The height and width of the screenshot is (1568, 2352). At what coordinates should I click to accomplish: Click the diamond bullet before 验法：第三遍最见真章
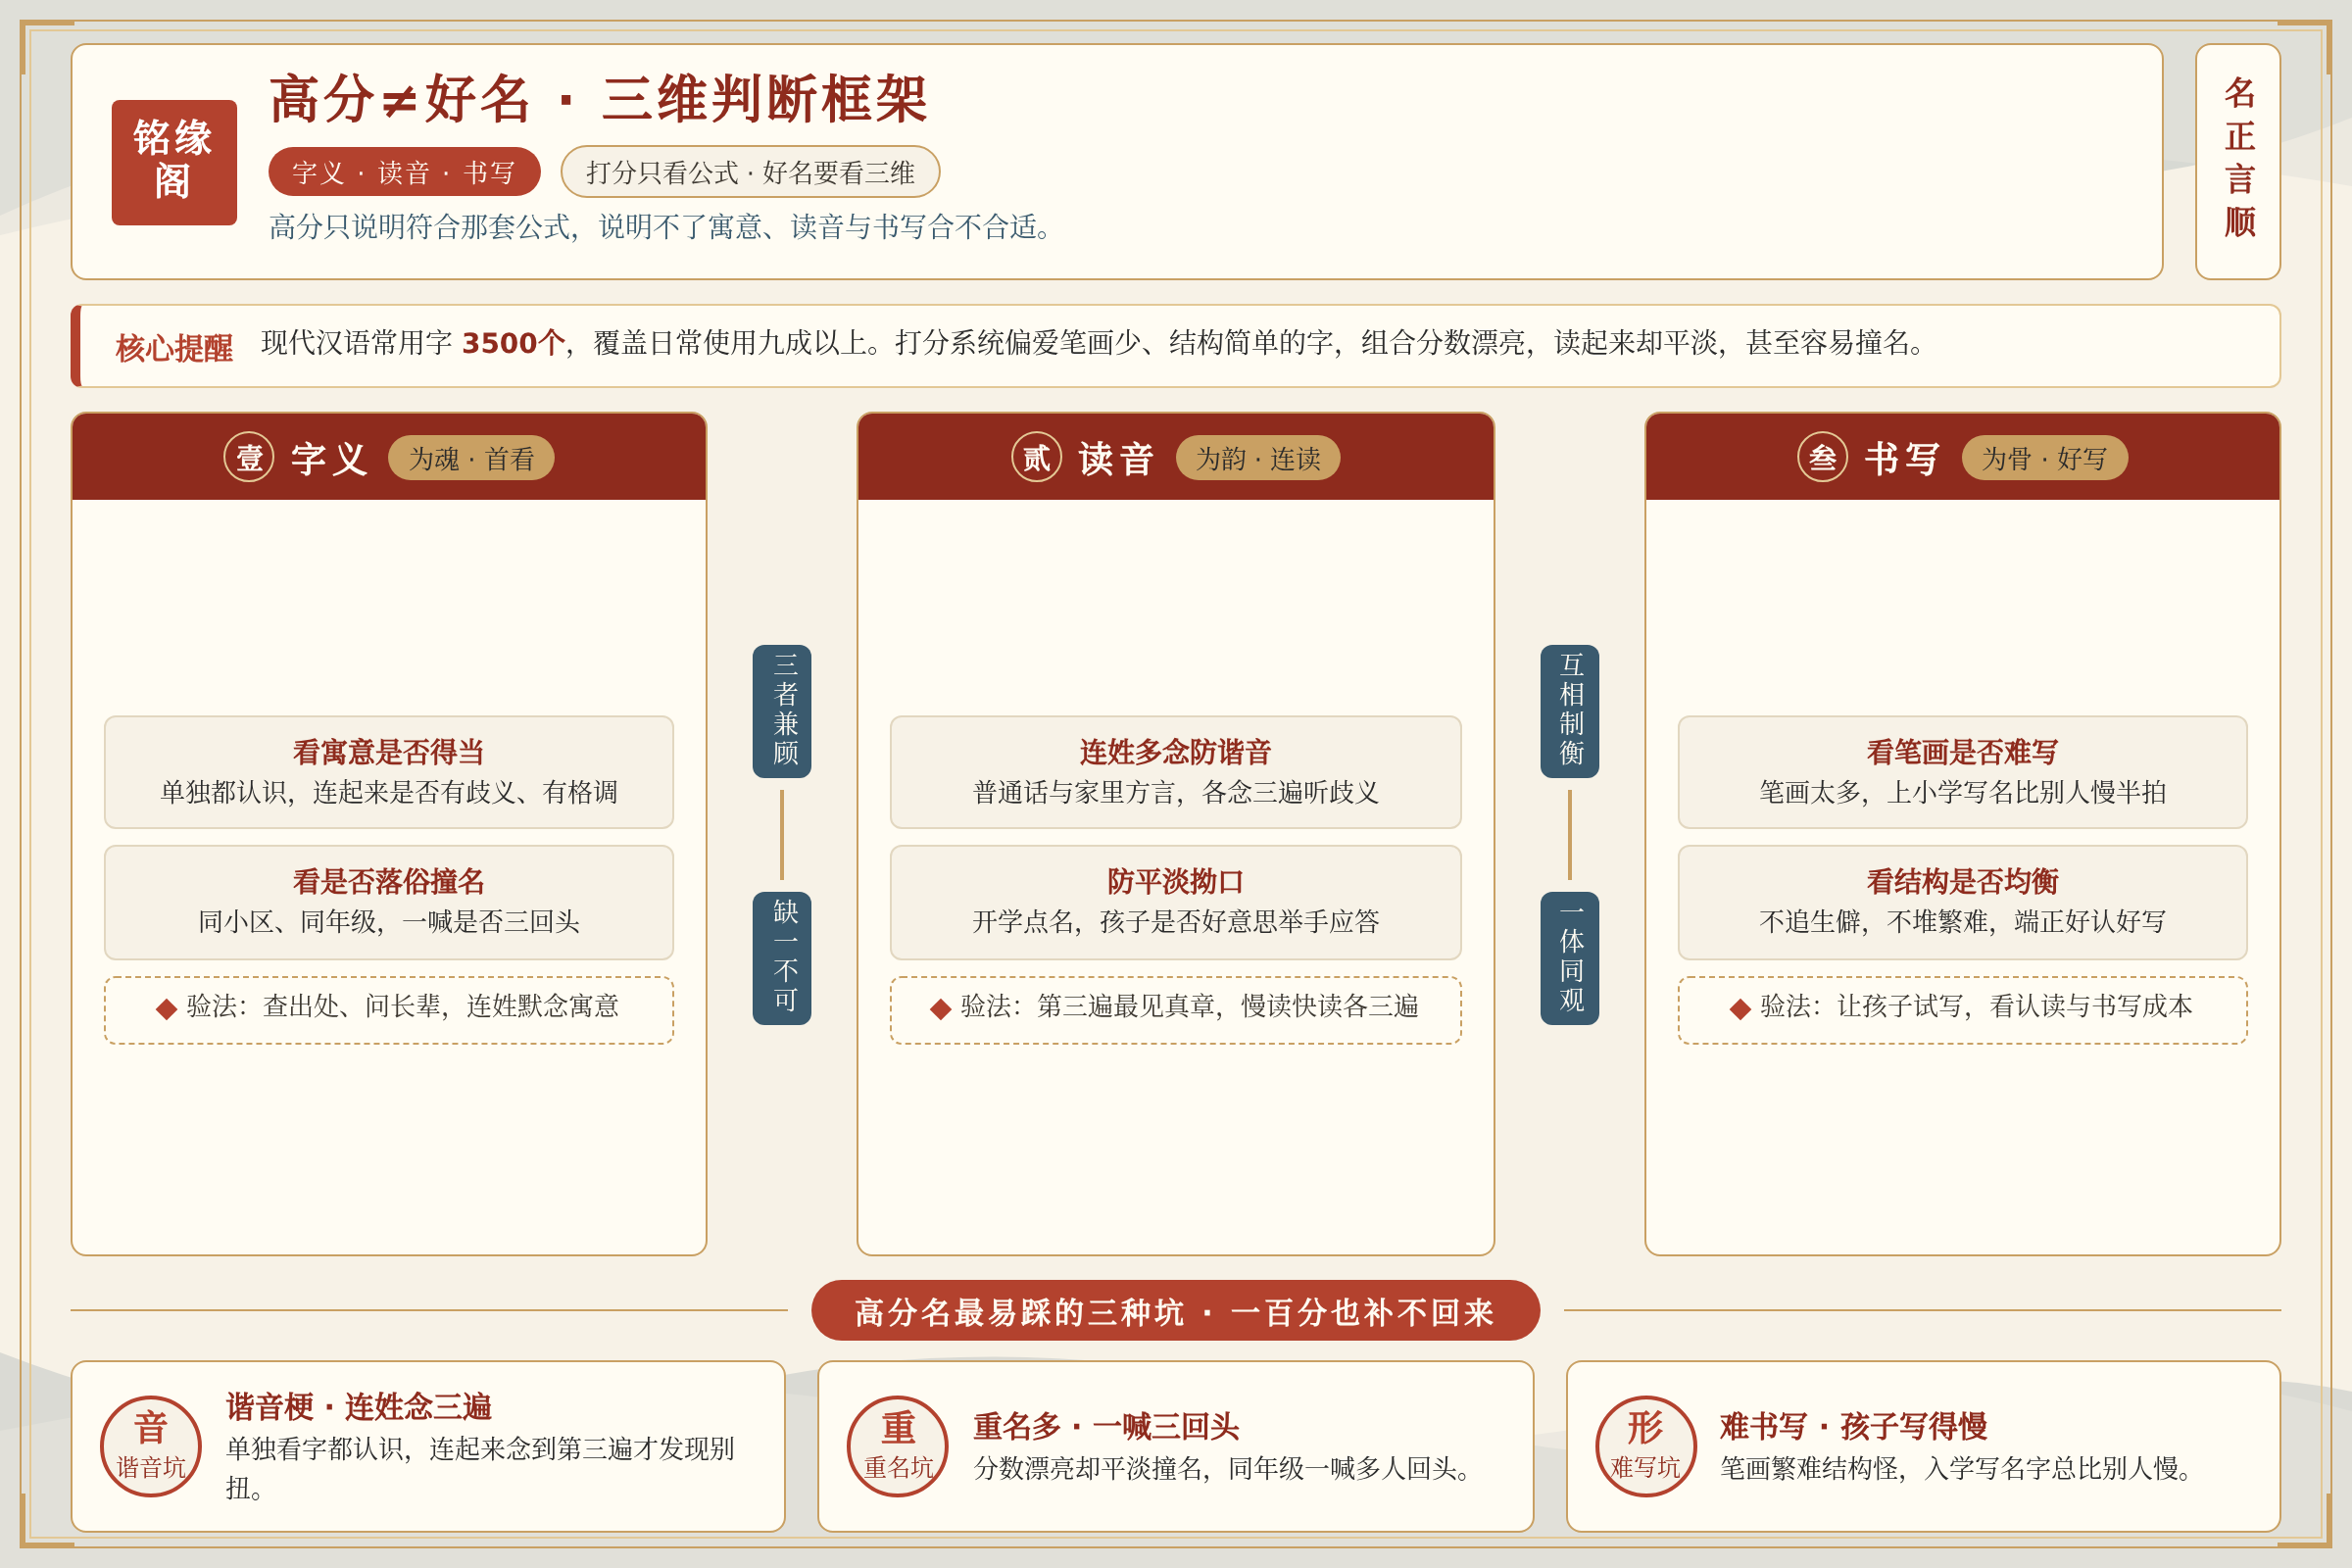click(940, 1008)
